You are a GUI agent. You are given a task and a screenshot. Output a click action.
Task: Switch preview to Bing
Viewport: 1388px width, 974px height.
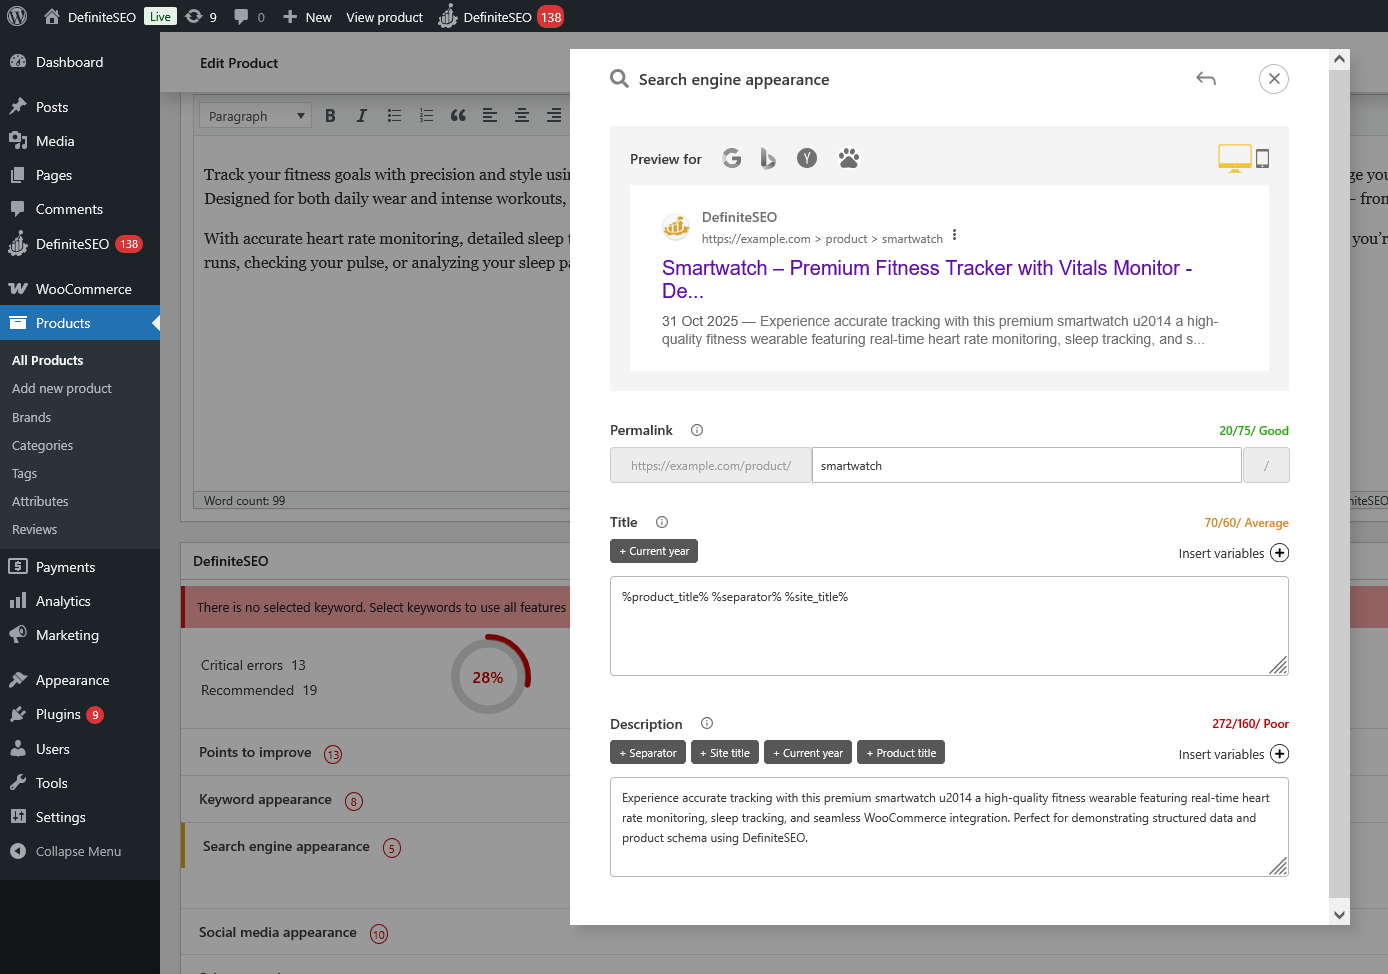768,158
